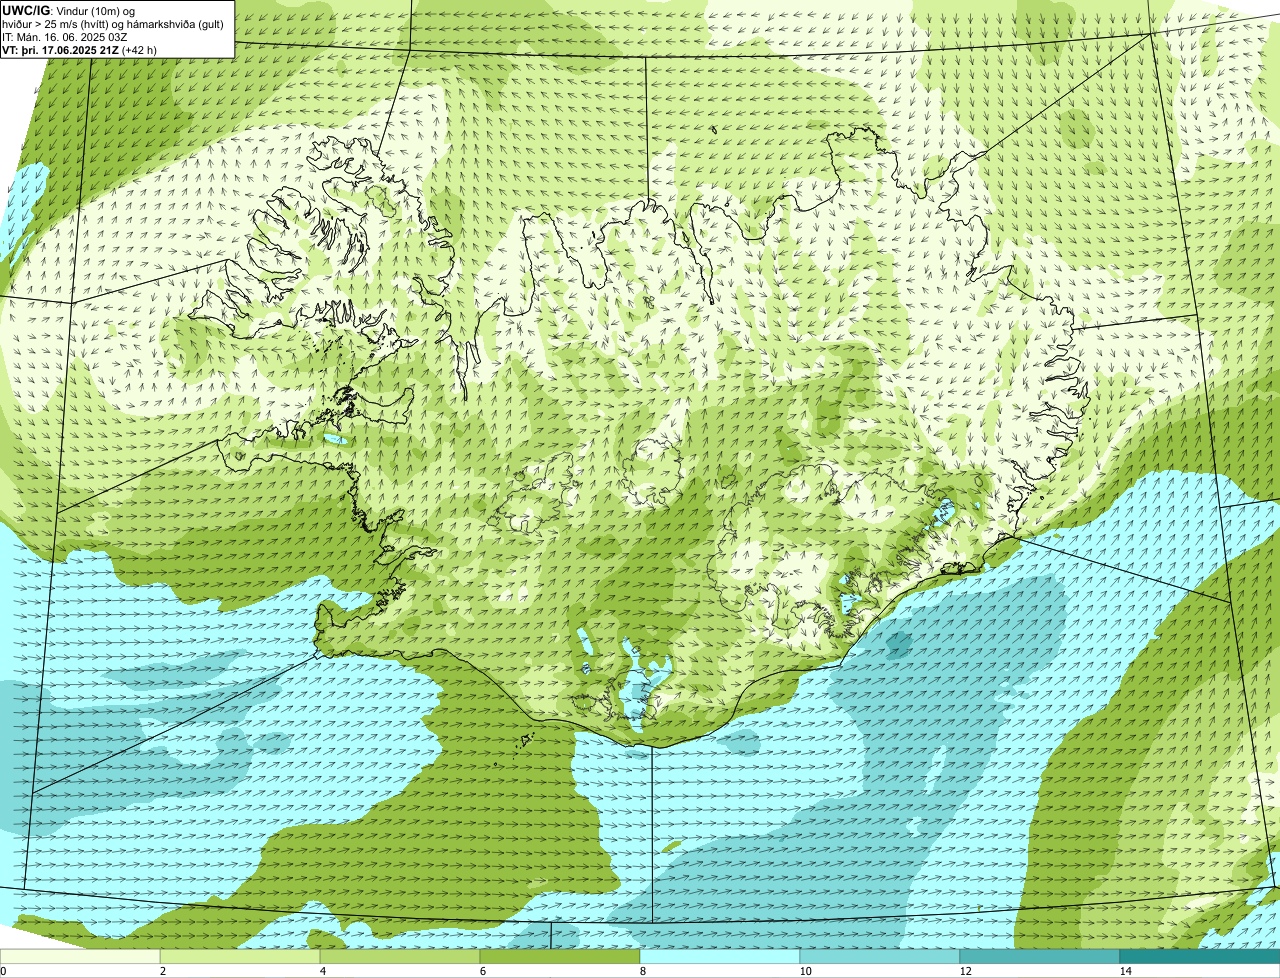The width and height of the screenshot is (1280, 978).
Task: Click the colorbar tick label '2'
Action: tap(162, 971)
